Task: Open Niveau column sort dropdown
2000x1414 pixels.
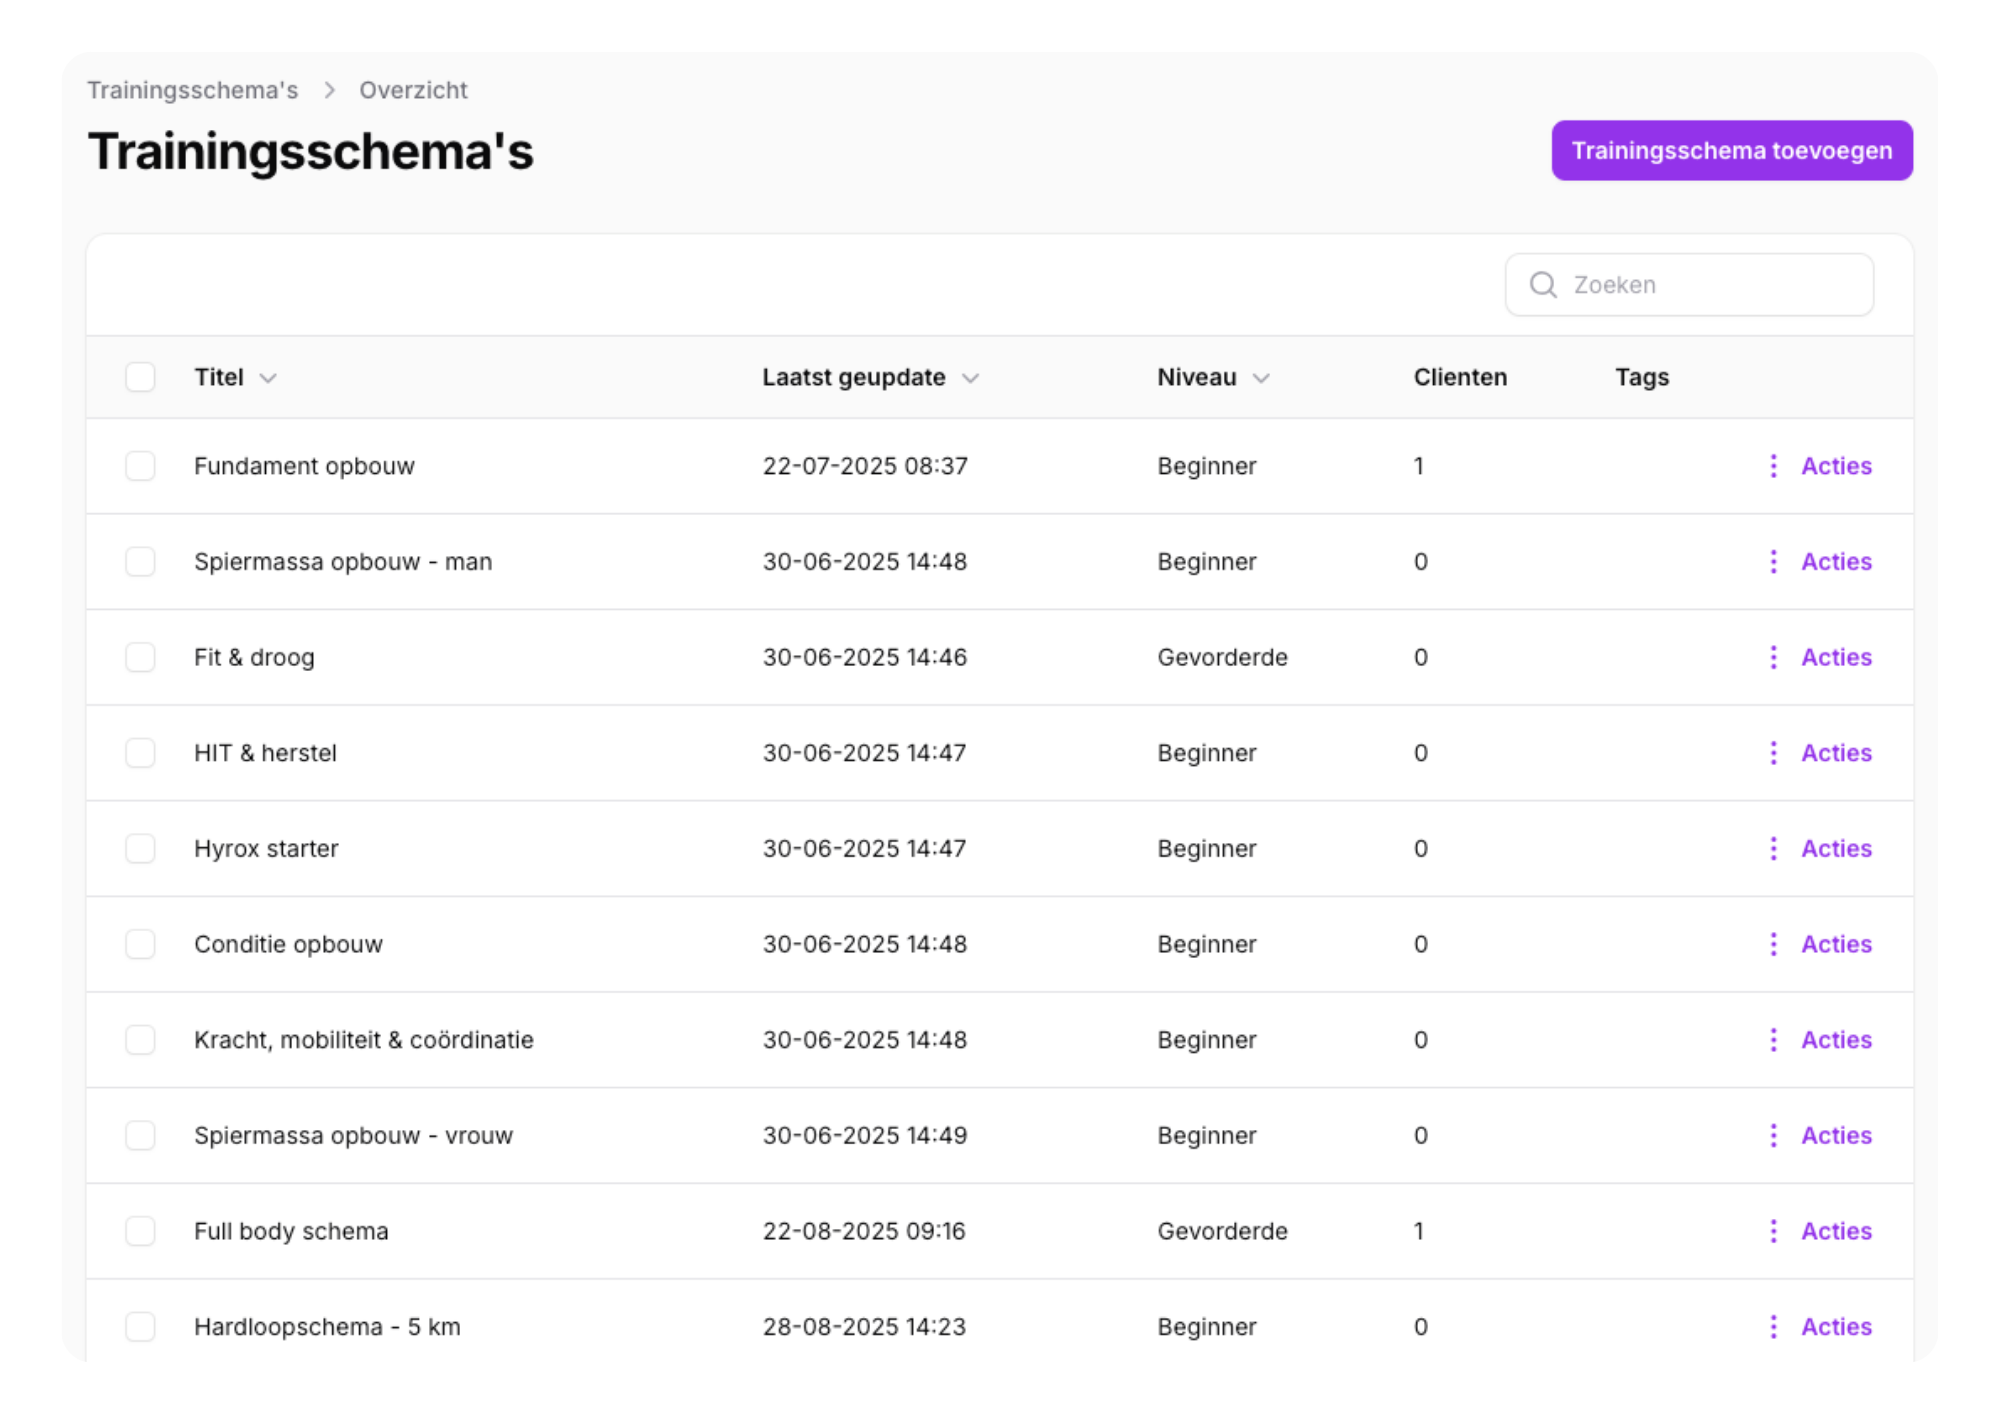Action: [1261, 378]
